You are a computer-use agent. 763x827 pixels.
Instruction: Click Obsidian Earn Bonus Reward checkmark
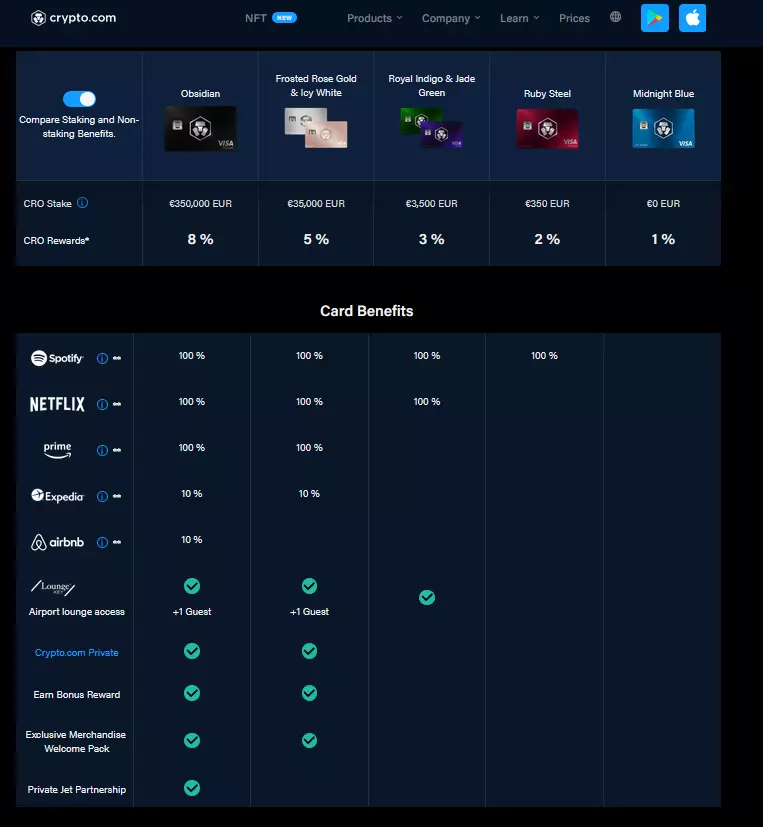[192, 693]
